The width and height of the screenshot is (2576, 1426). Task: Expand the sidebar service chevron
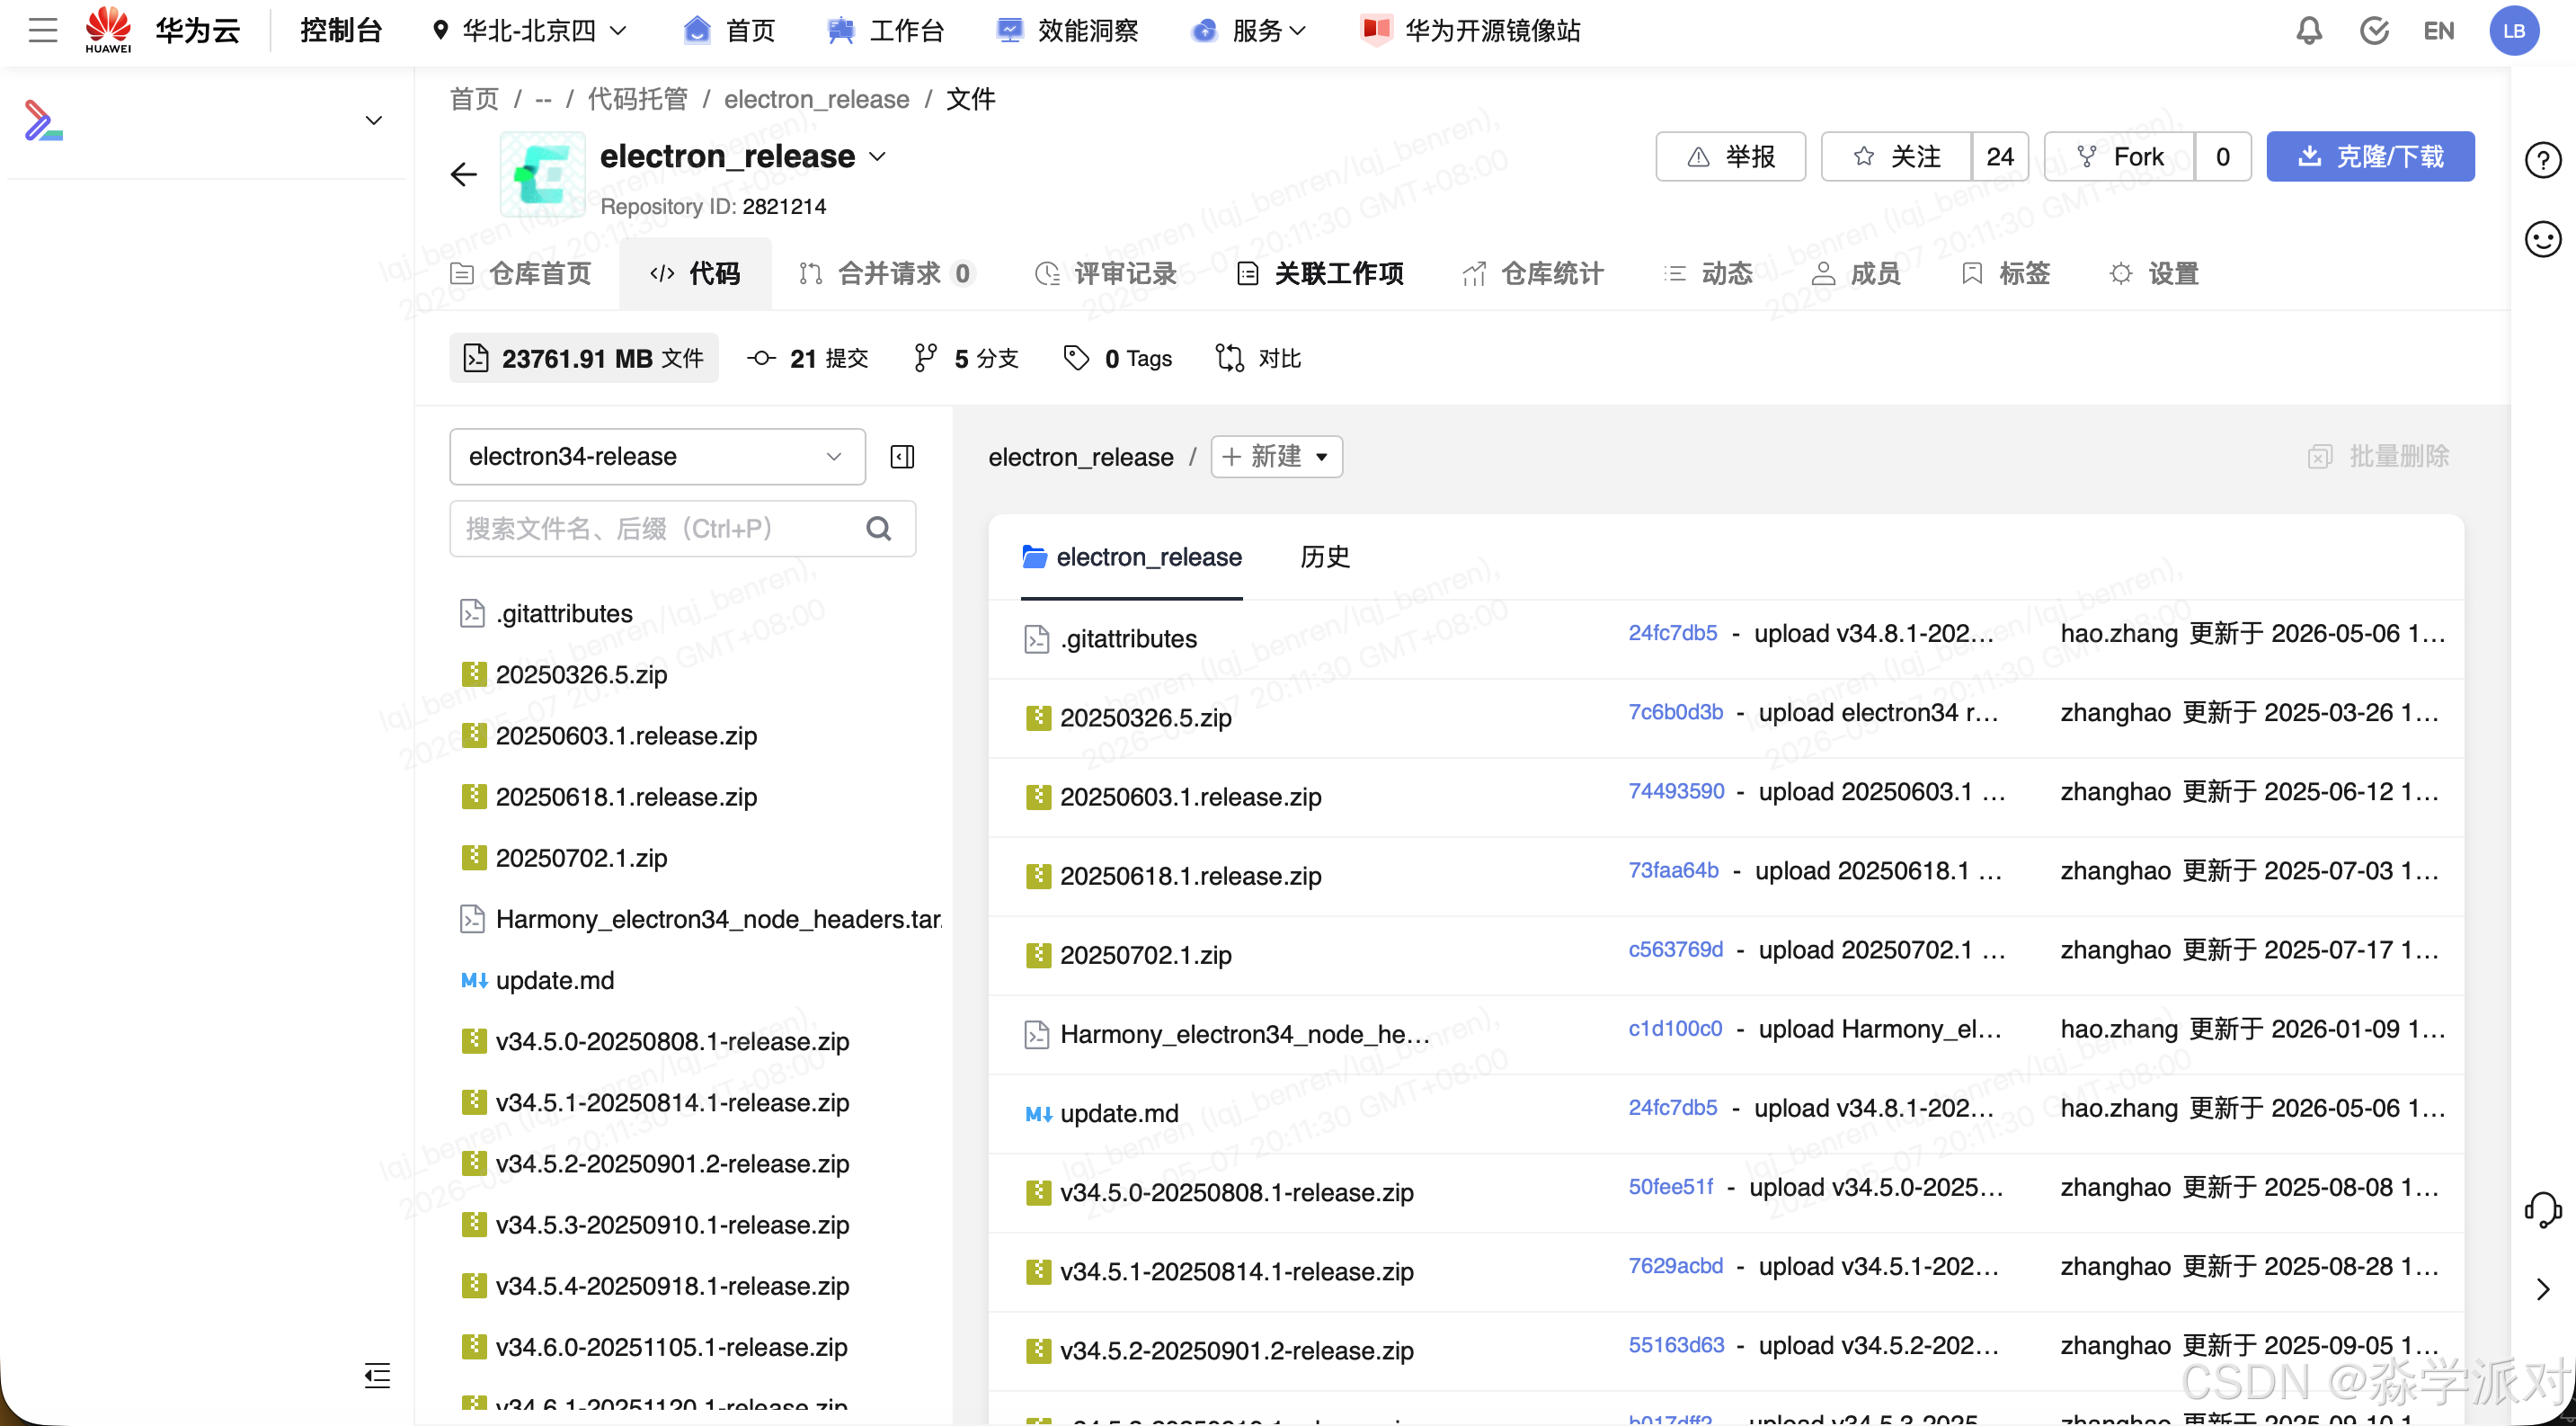[x=373, y=121]
